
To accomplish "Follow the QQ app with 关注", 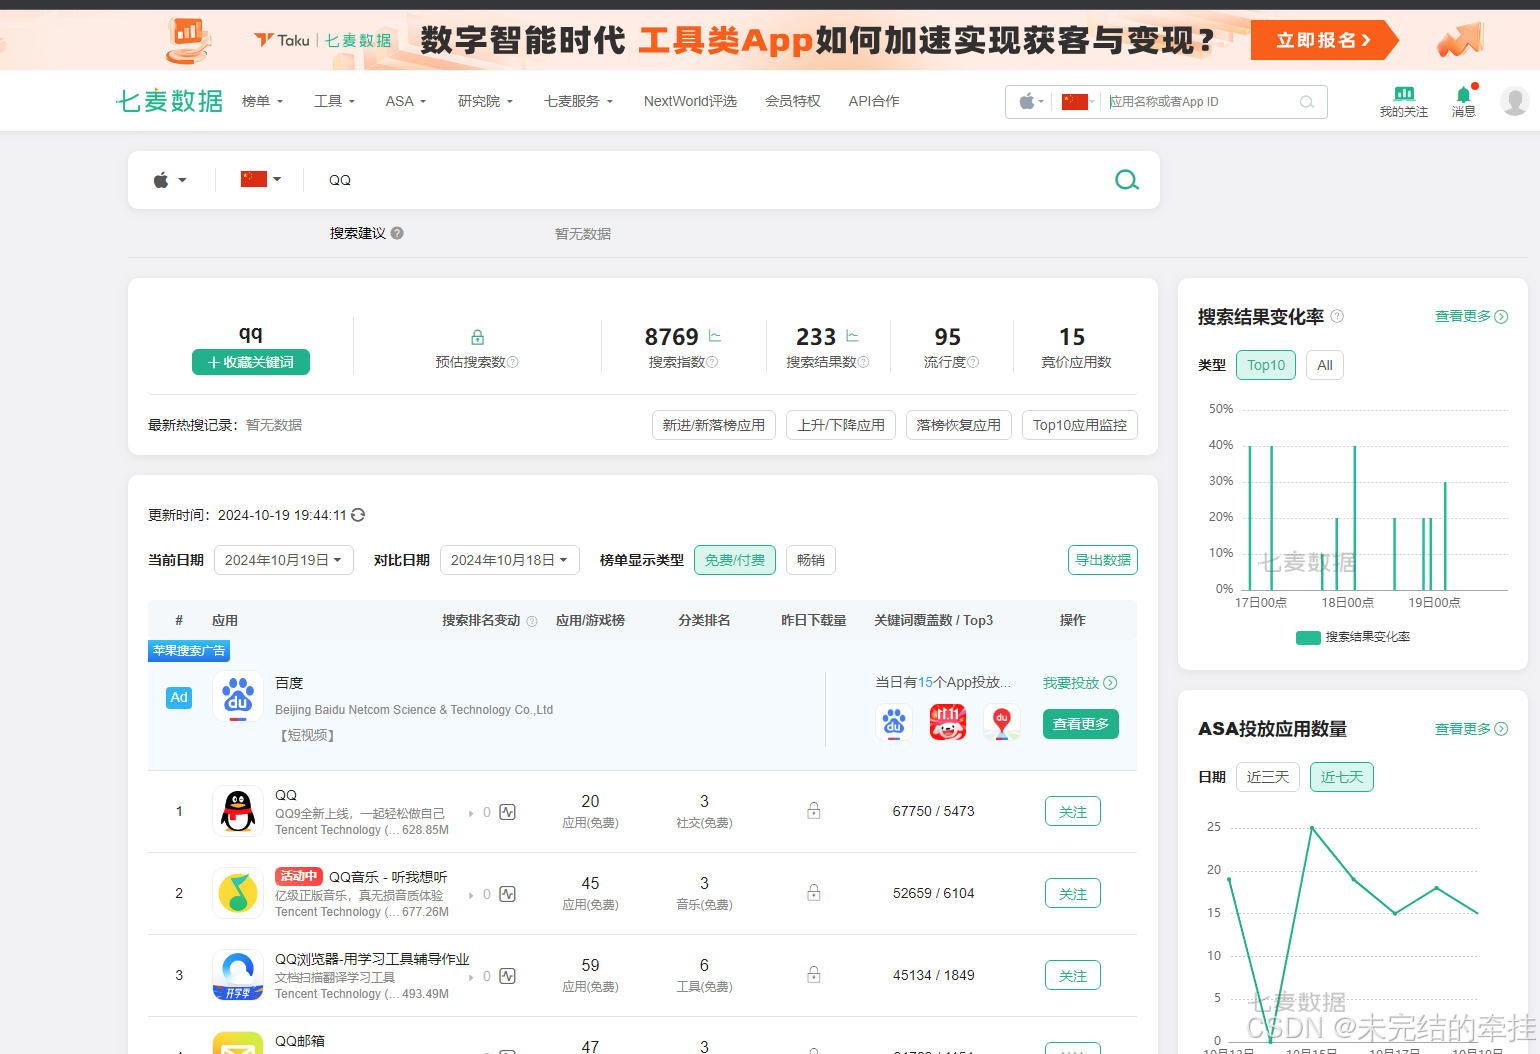I will click(x=1073, y=811).
